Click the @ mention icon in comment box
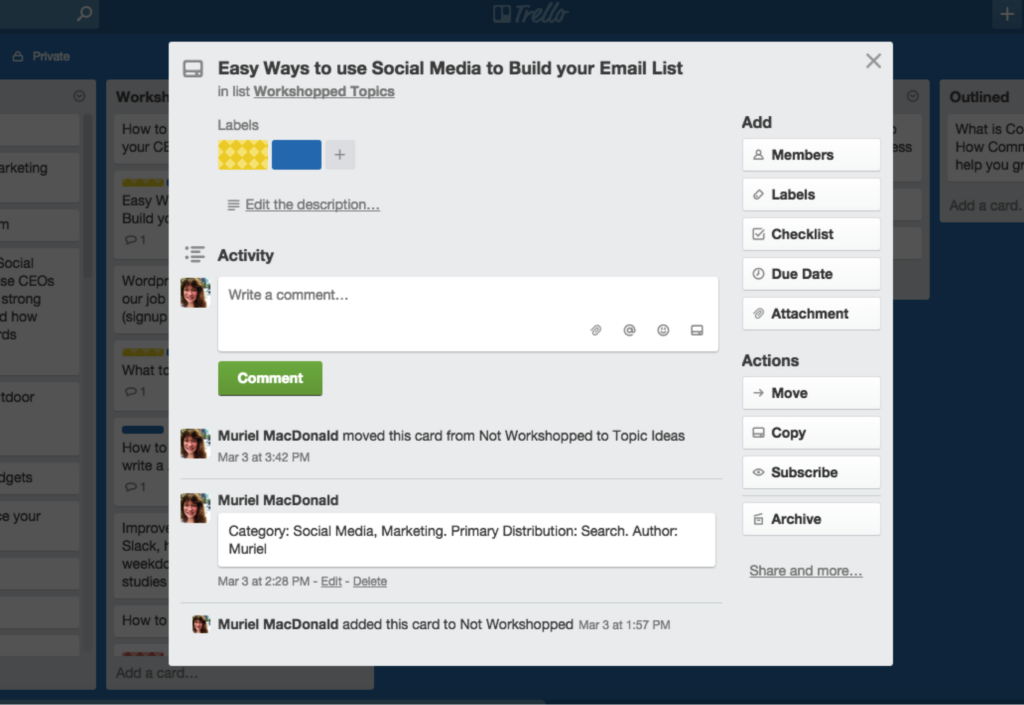This screenshot has width=1024, height=705. point(629,330)
